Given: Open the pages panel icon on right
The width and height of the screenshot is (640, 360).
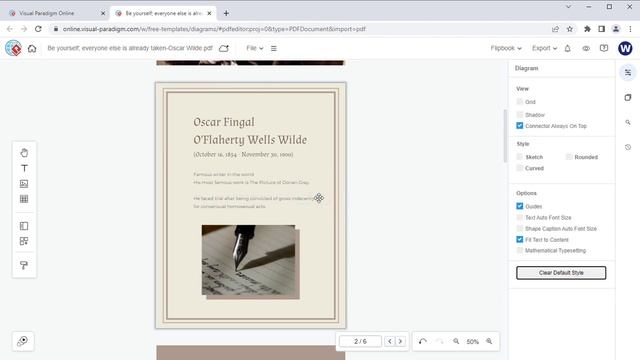Looking at the screenshot, I should tap(628, 98).
